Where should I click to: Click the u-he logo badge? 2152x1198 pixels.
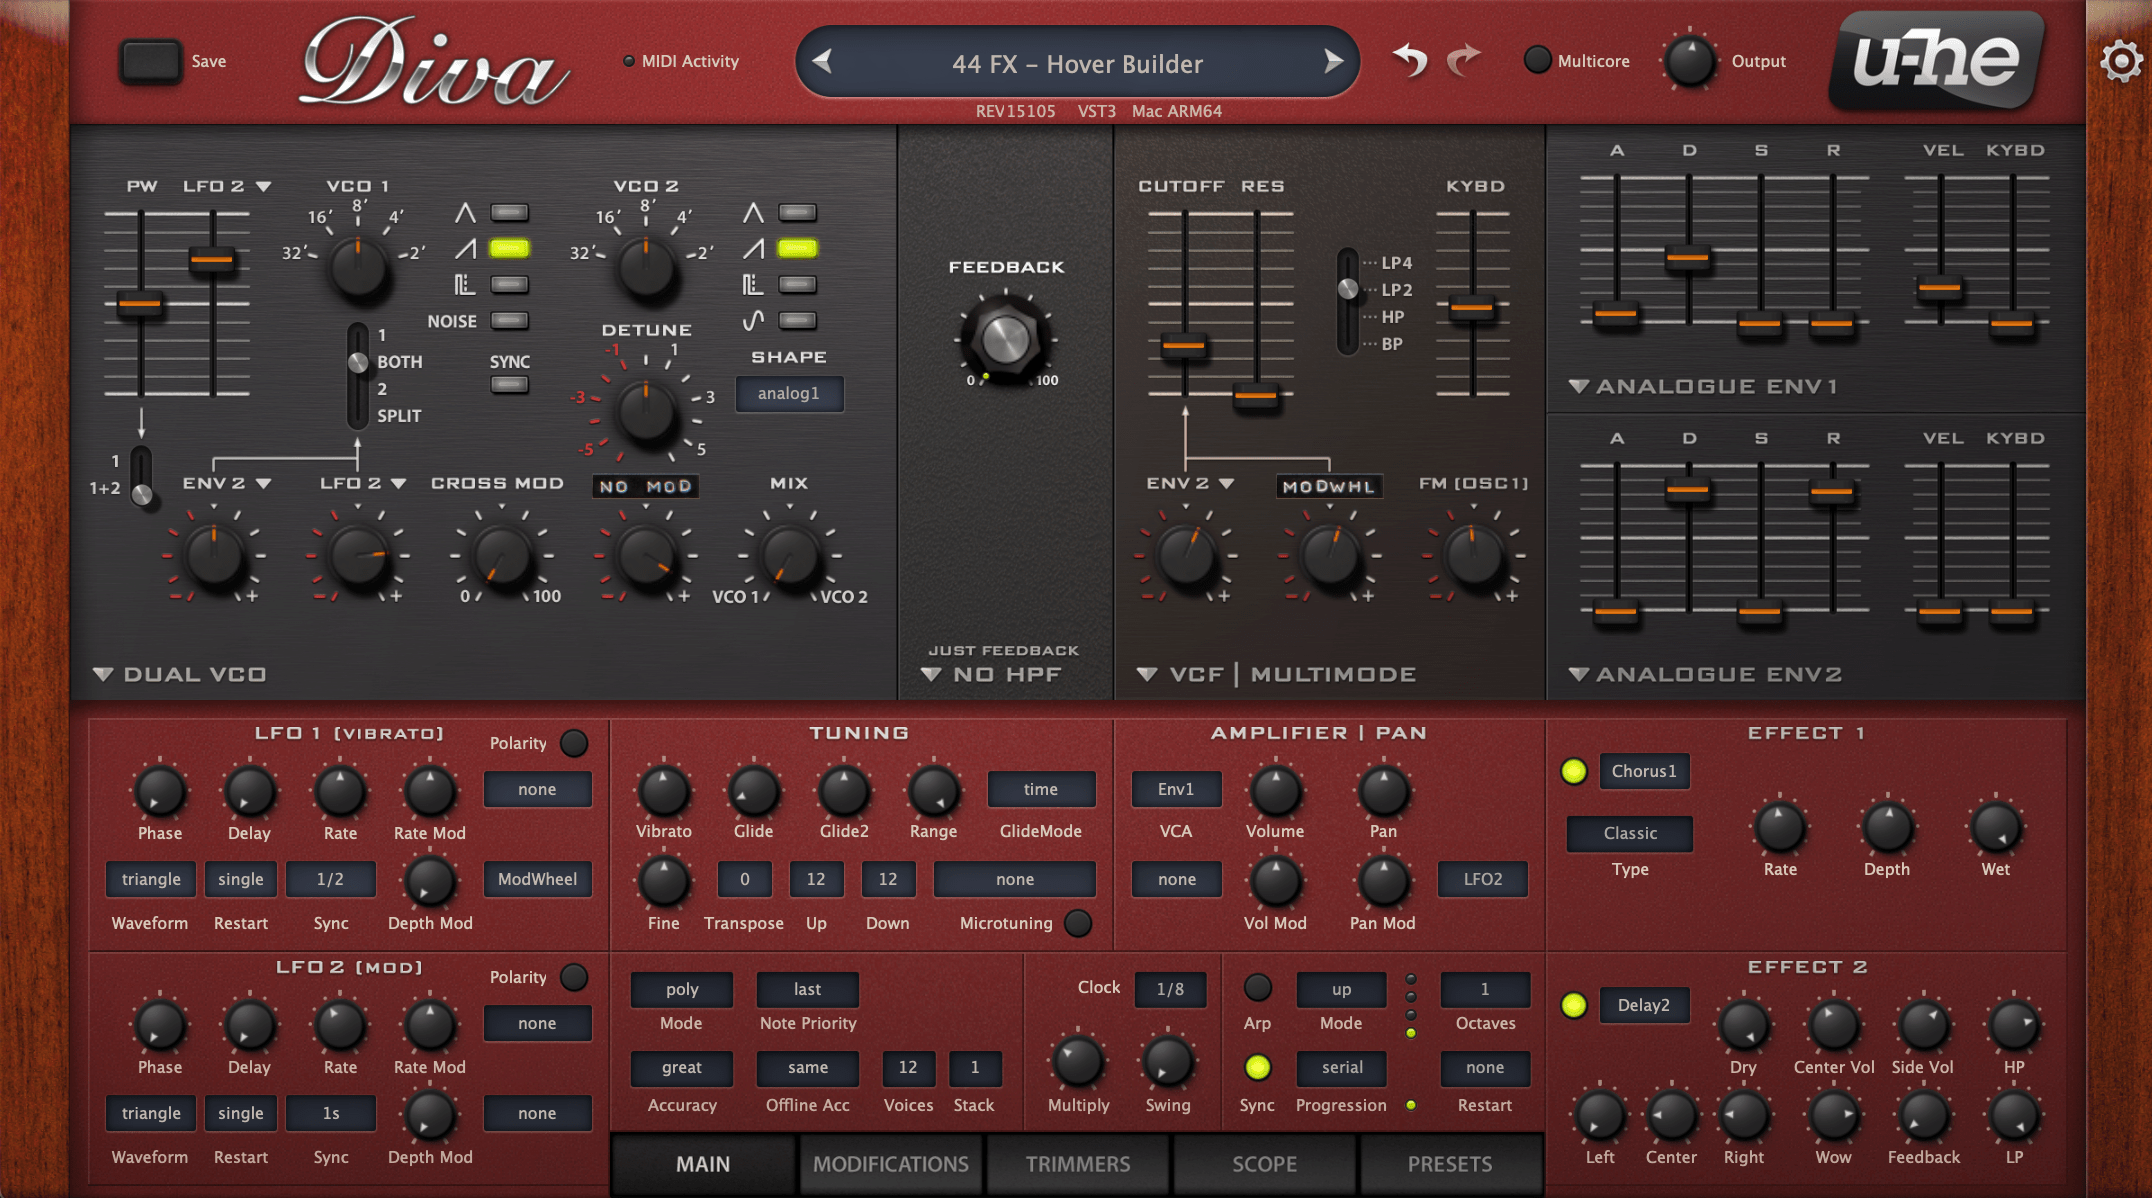1936,60
